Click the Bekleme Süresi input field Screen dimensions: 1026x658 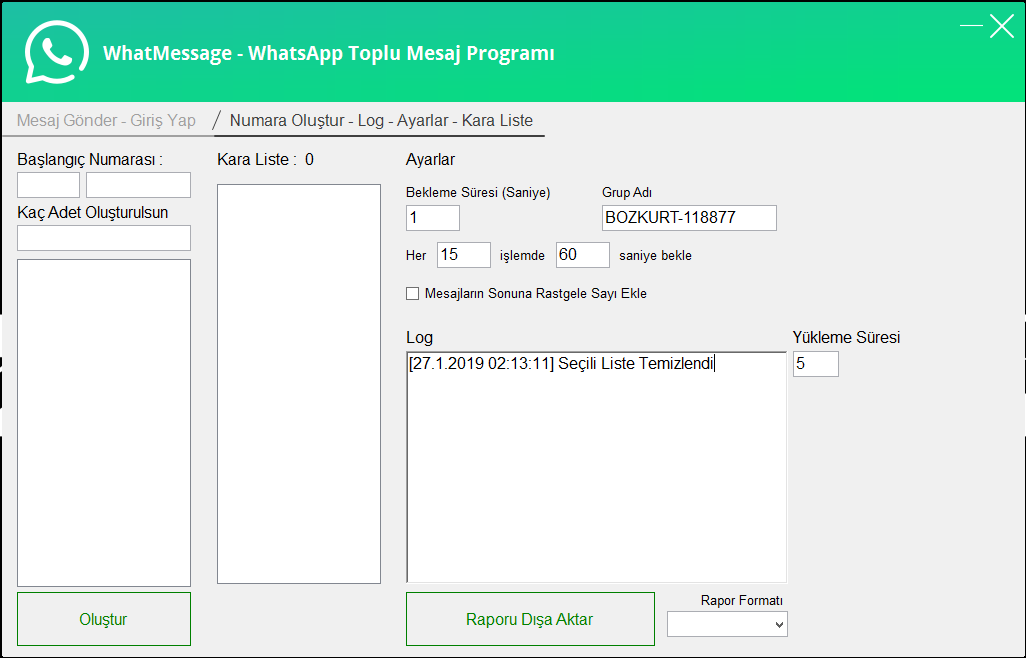click(x=433, y=218)
